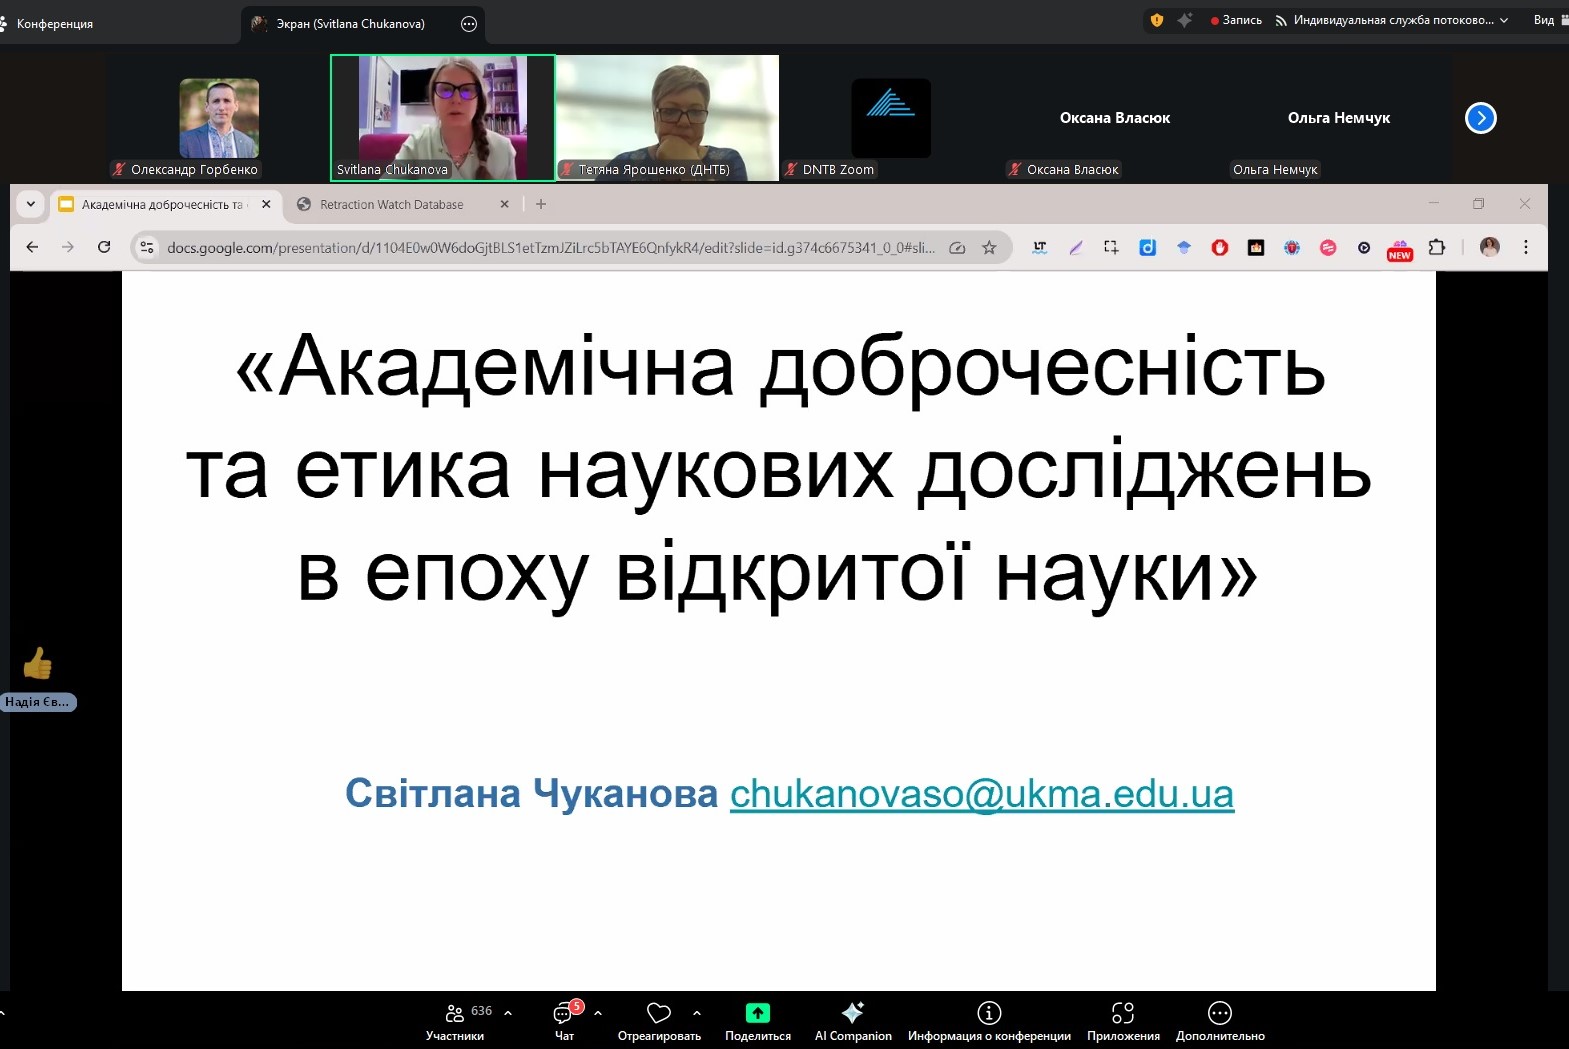Click the purple pen extension icon
Screen dimensions: 1569x1049
(x=1076, y=247)
